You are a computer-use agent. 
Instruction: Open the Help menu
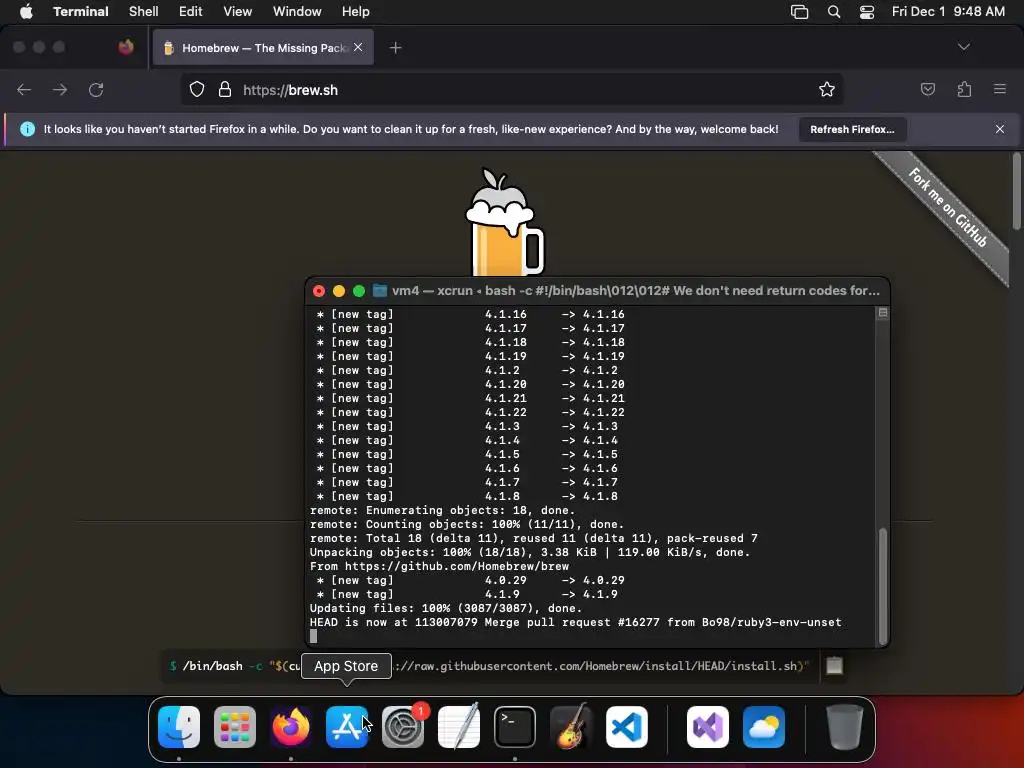point(355,12)
